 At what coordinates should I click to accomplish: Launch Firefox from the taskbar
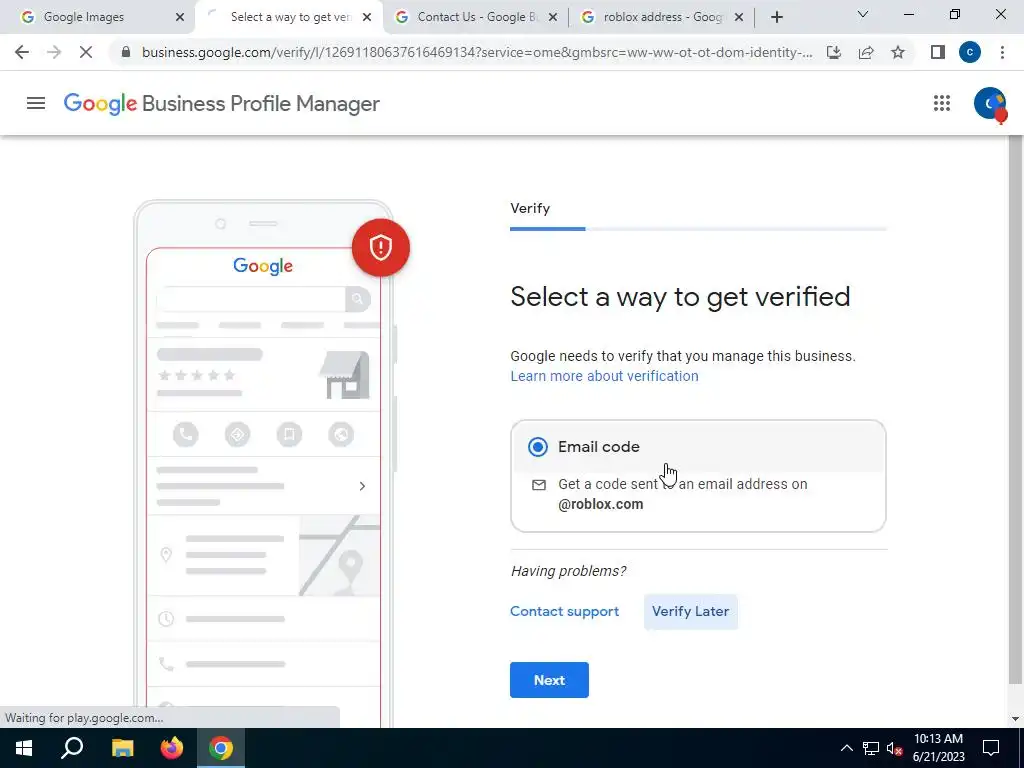172,748
